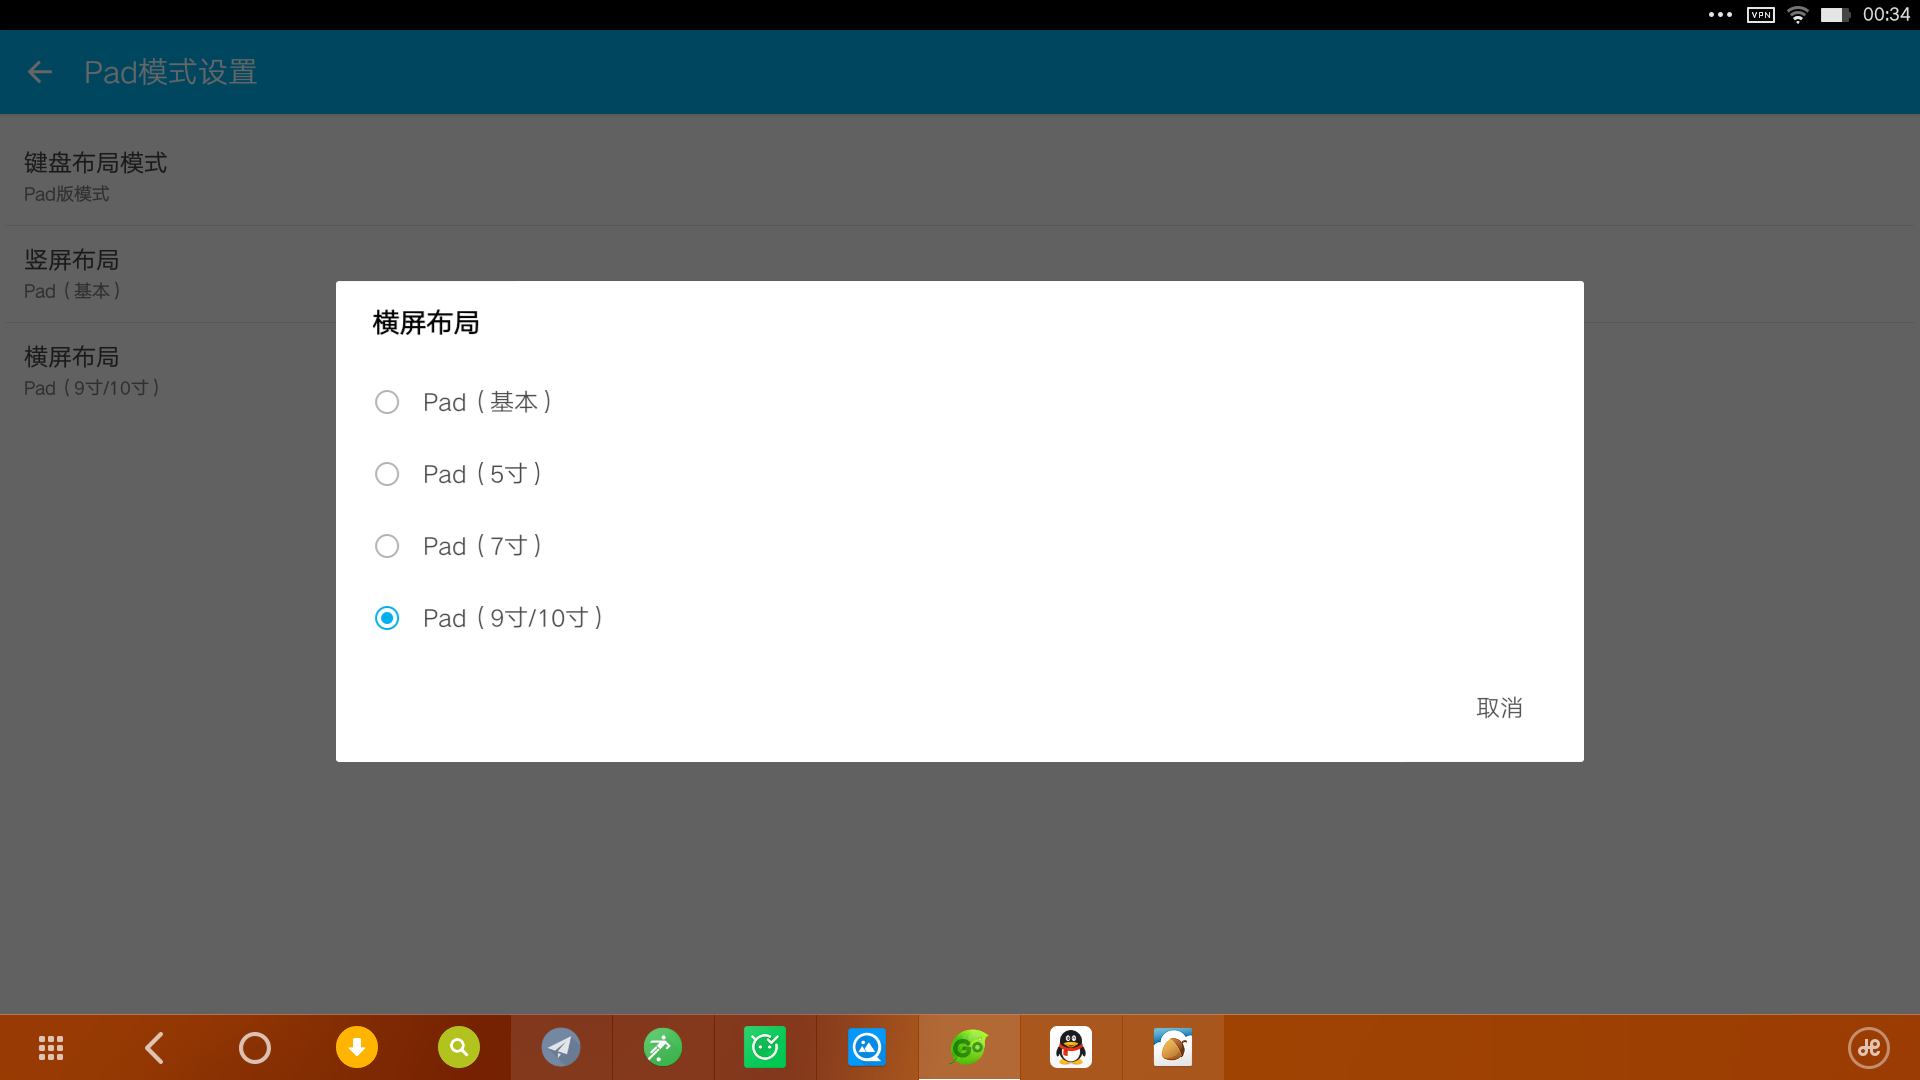1920x1080 pixels.
Task: Open the 键盘布局模式 setting
Action: pos(95,176)
